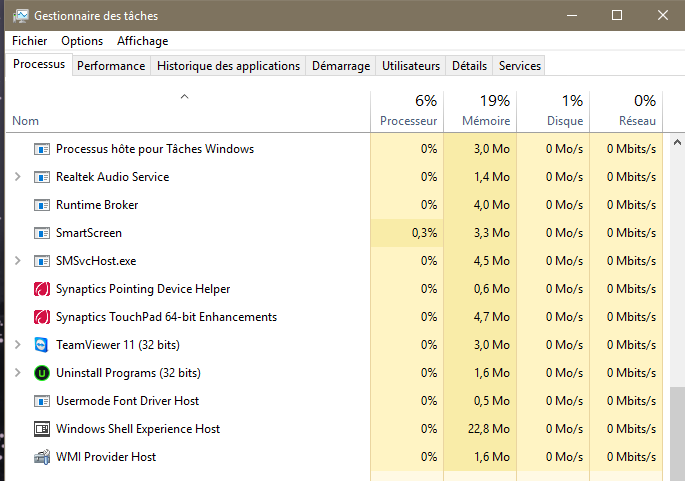Click the sort arrow above Nom column
Viewport: 685px width, 481px height.
184,97
